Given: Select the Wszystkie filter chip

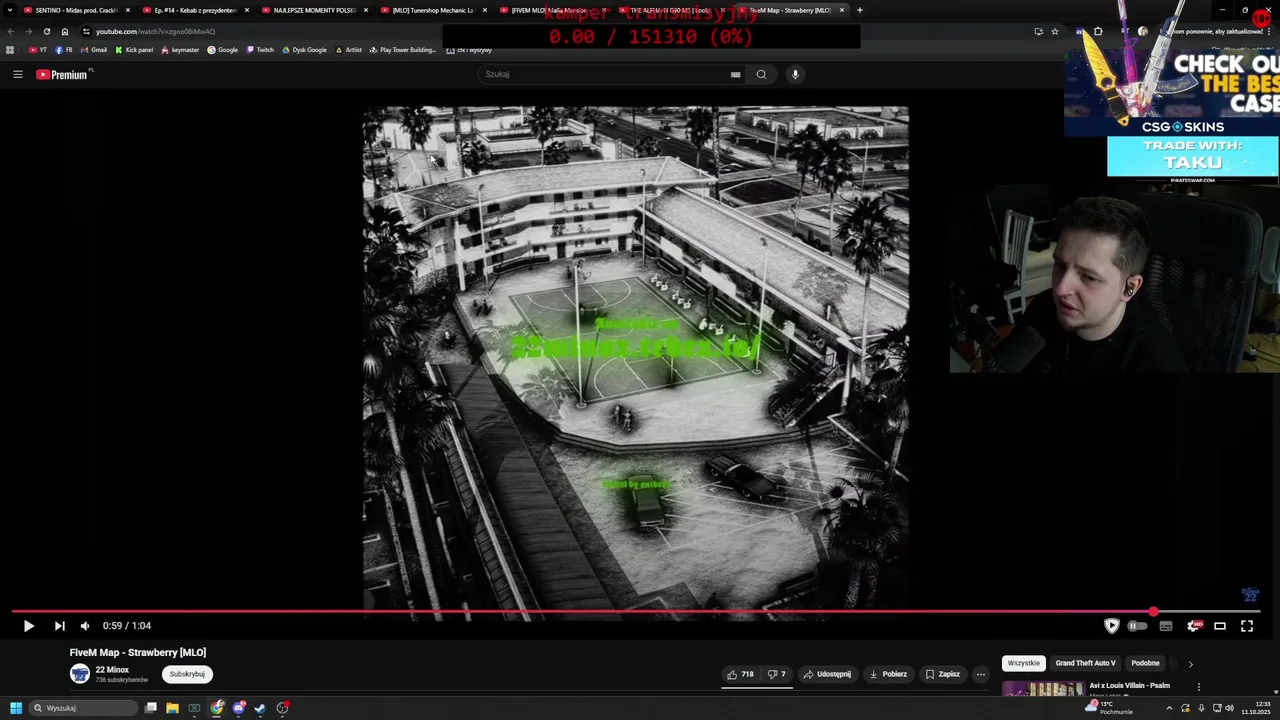Looking at the screenshot, I should pyautogui.click(x=1023, y=663).
